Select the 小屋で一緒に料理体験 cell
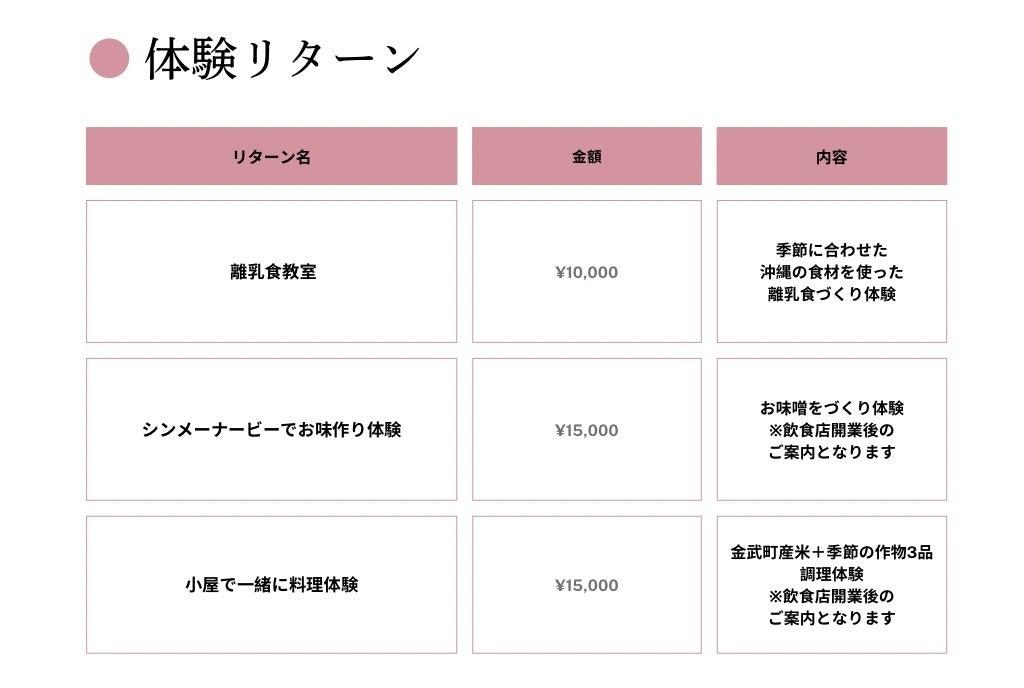 pos(271,585)
